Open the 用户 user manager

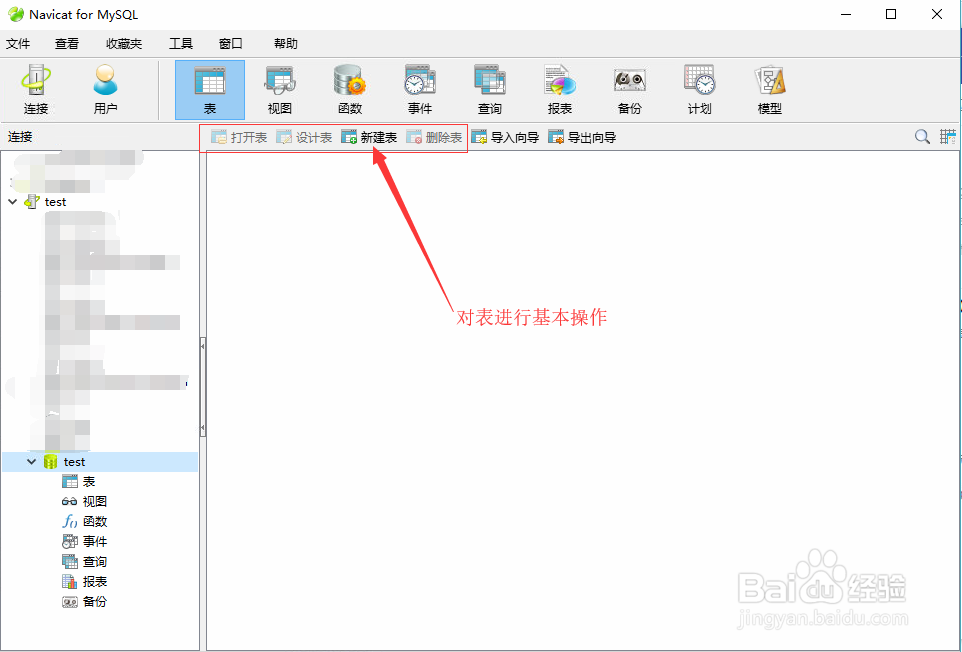pyautogui.click(x=106, y=90)
